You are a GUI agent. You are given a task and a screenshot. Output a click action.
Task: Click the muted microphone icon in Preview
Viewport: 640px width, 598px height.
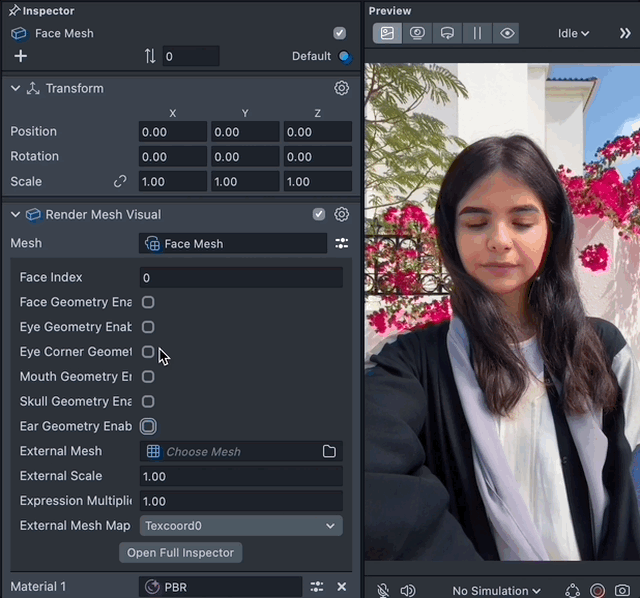[x=383, y=591]
